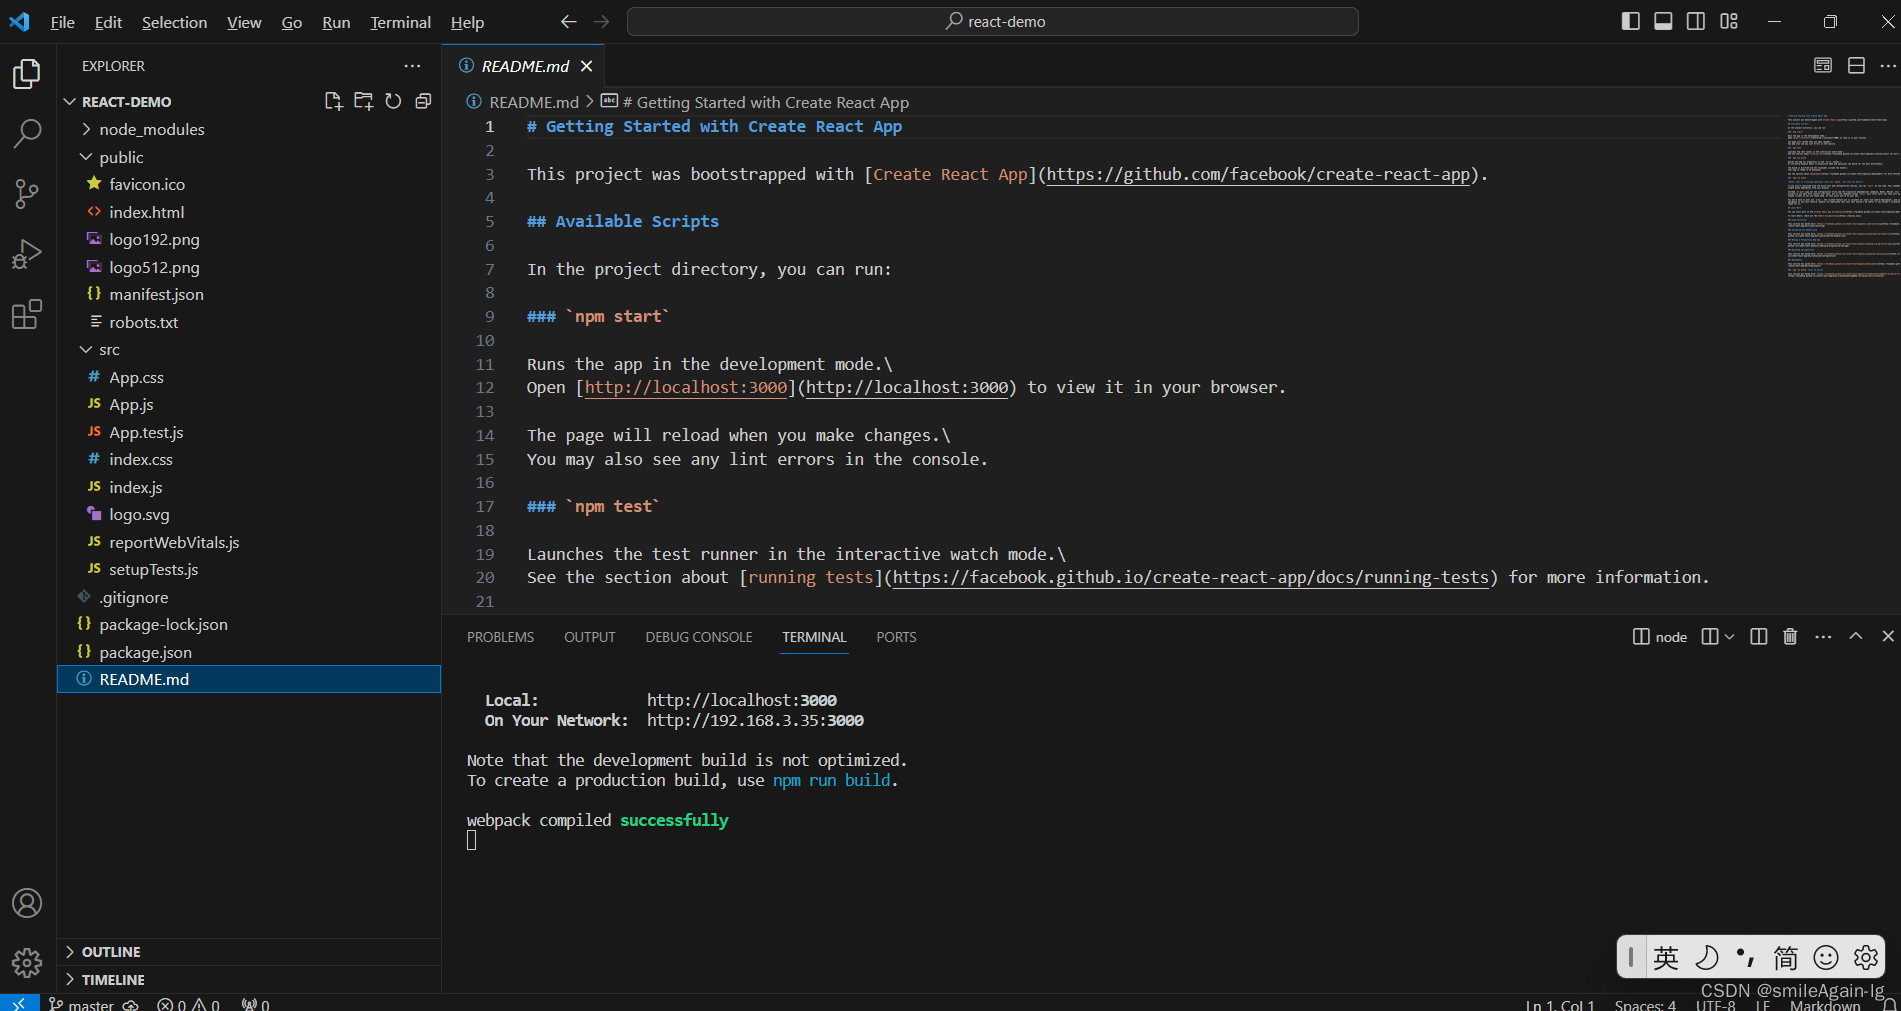Split the terminal
The width and height of the screenshot is (1901, 1011).
click(1759, 637)
